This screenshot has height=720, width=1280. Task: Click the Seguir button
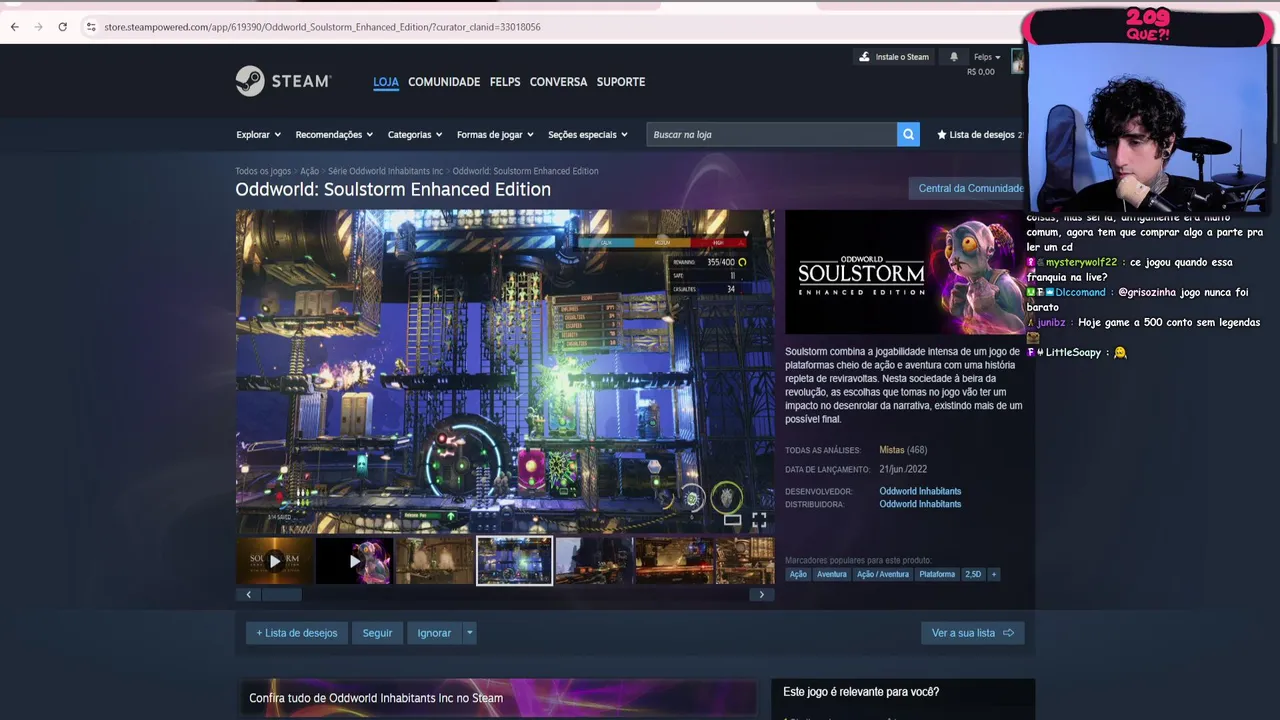coord(377,633)
